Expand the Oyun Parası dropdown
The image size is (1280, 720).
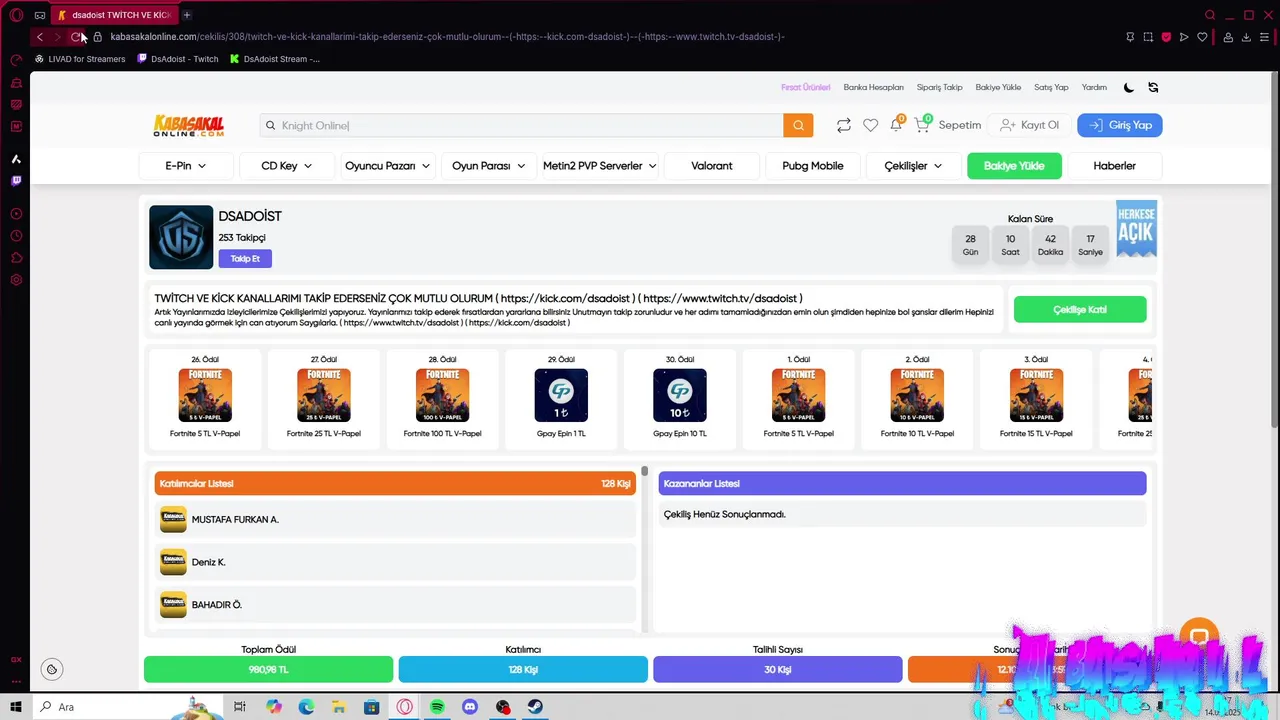(x=489, y=166)
